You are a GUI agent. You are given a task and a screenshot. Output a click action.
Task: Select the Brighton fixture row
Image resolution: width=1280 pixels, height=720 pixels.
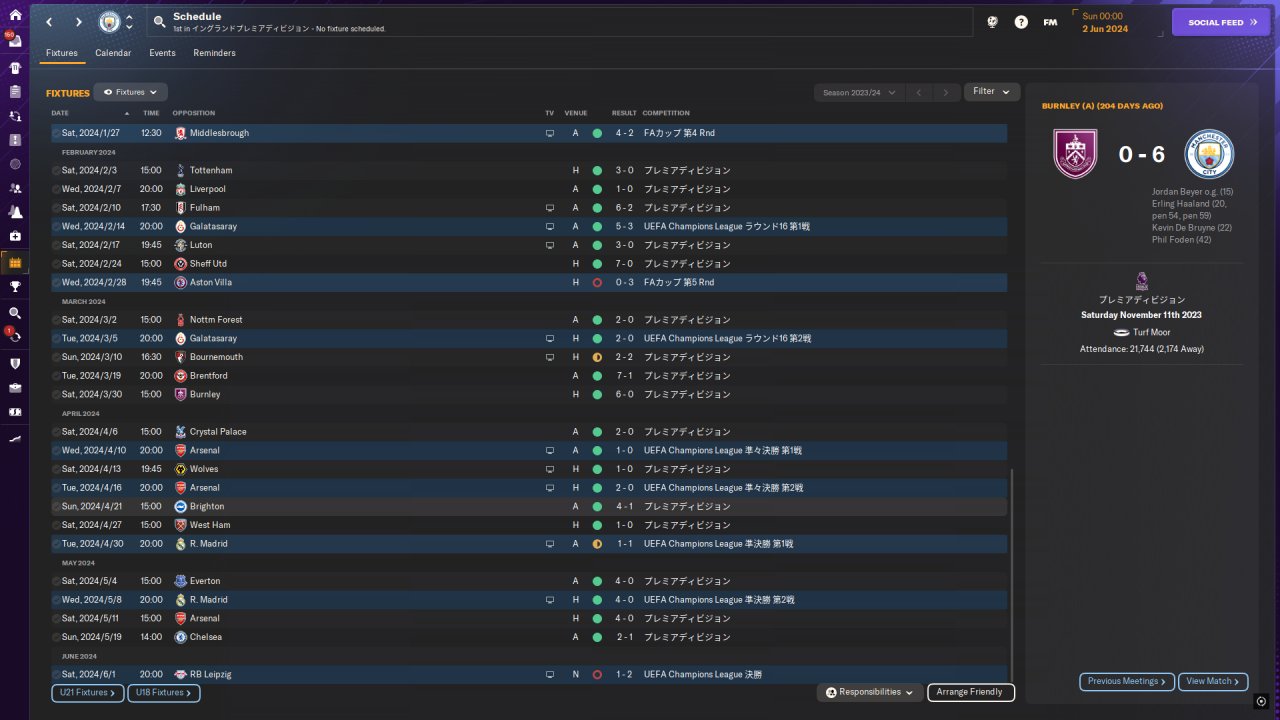point(529,507)
